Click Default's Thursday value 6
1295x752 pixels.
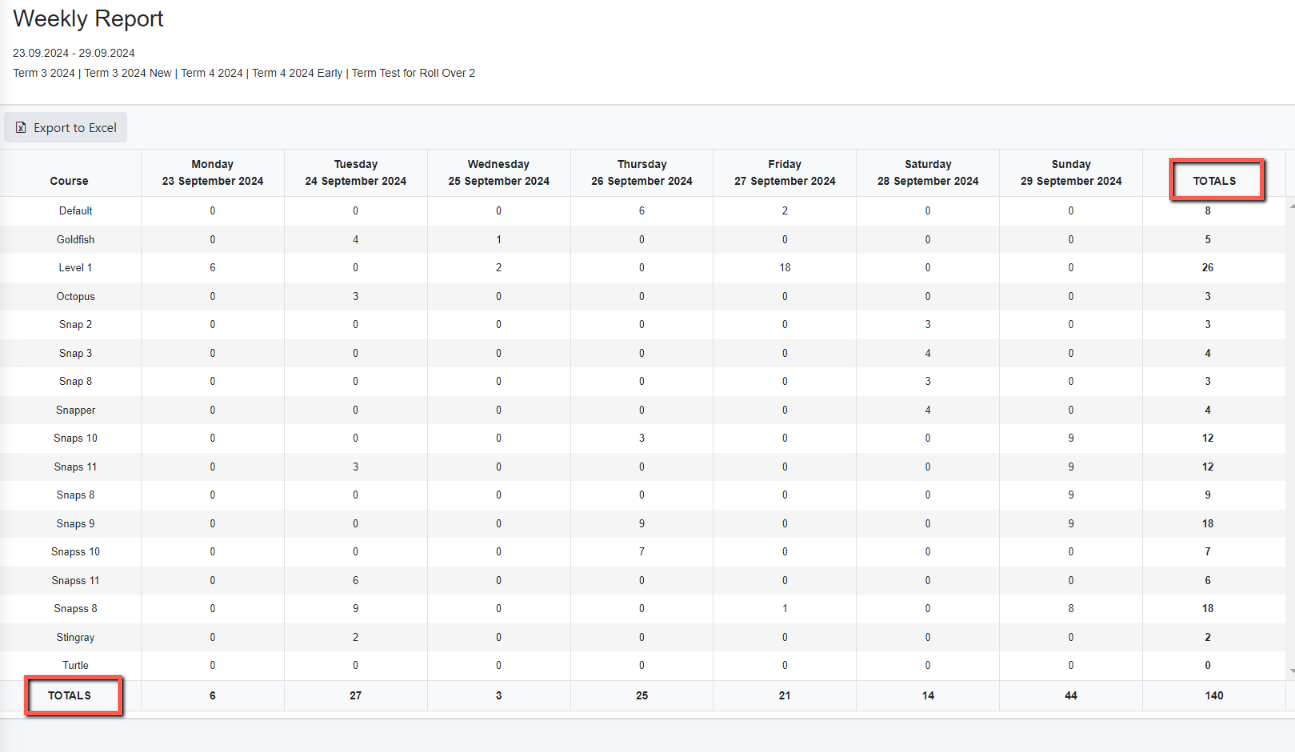642,211
